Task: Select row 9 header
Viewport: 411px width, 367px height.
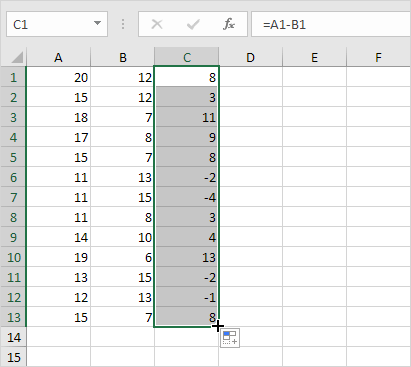Action: tap(13, 237)
